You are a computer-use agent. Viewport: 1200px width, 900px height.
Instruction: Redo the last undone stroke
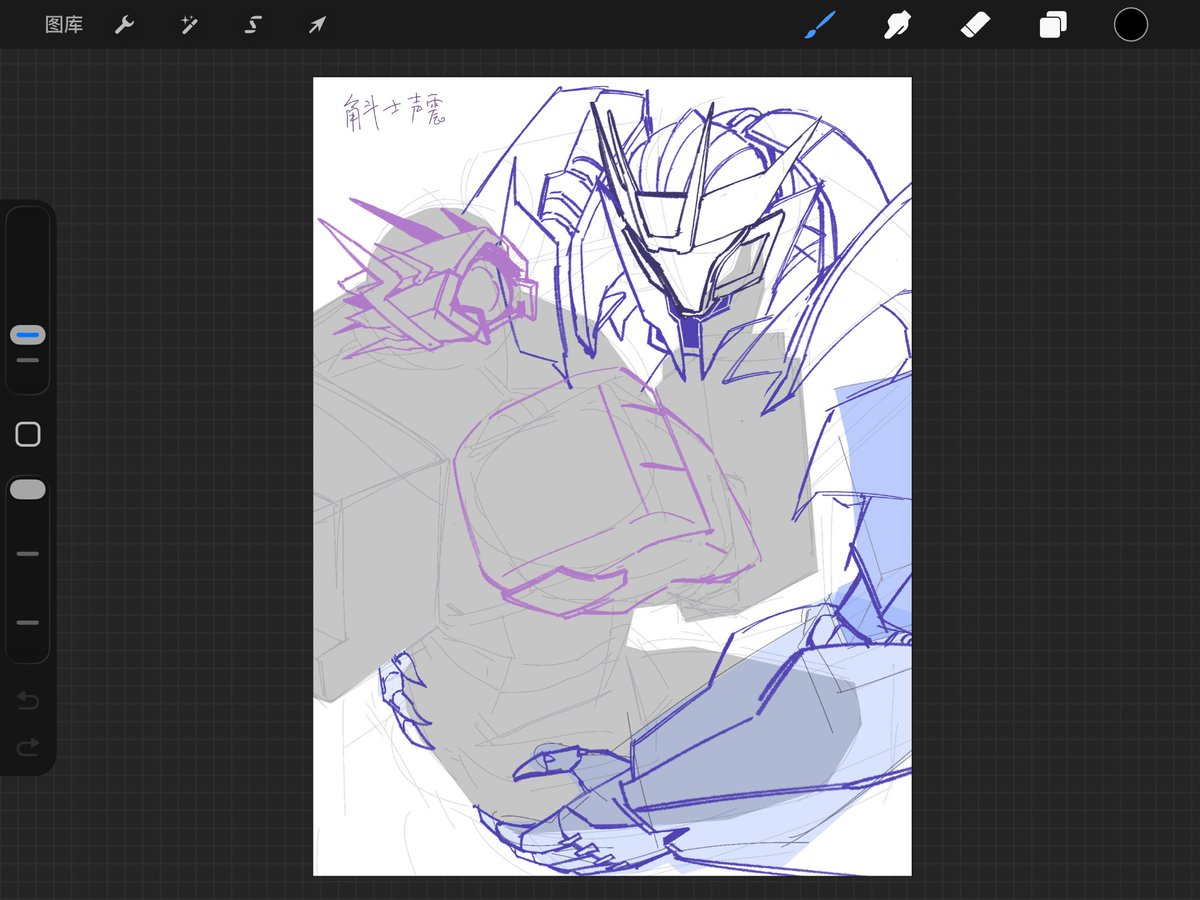coord(28,746)
